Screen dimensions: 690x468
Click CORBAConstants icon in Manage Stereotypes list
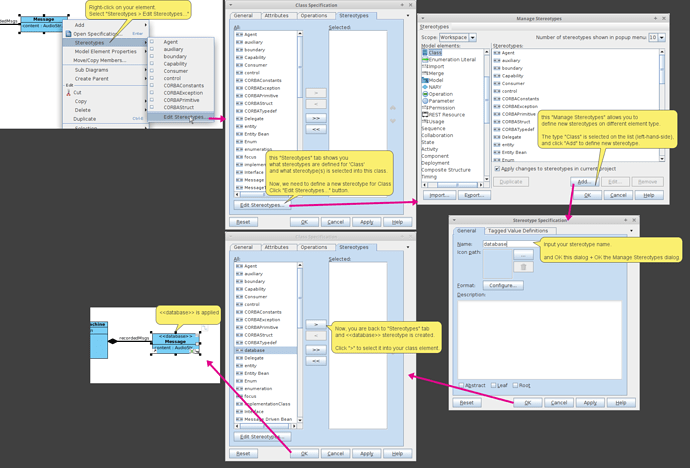(x=497, y=99)
